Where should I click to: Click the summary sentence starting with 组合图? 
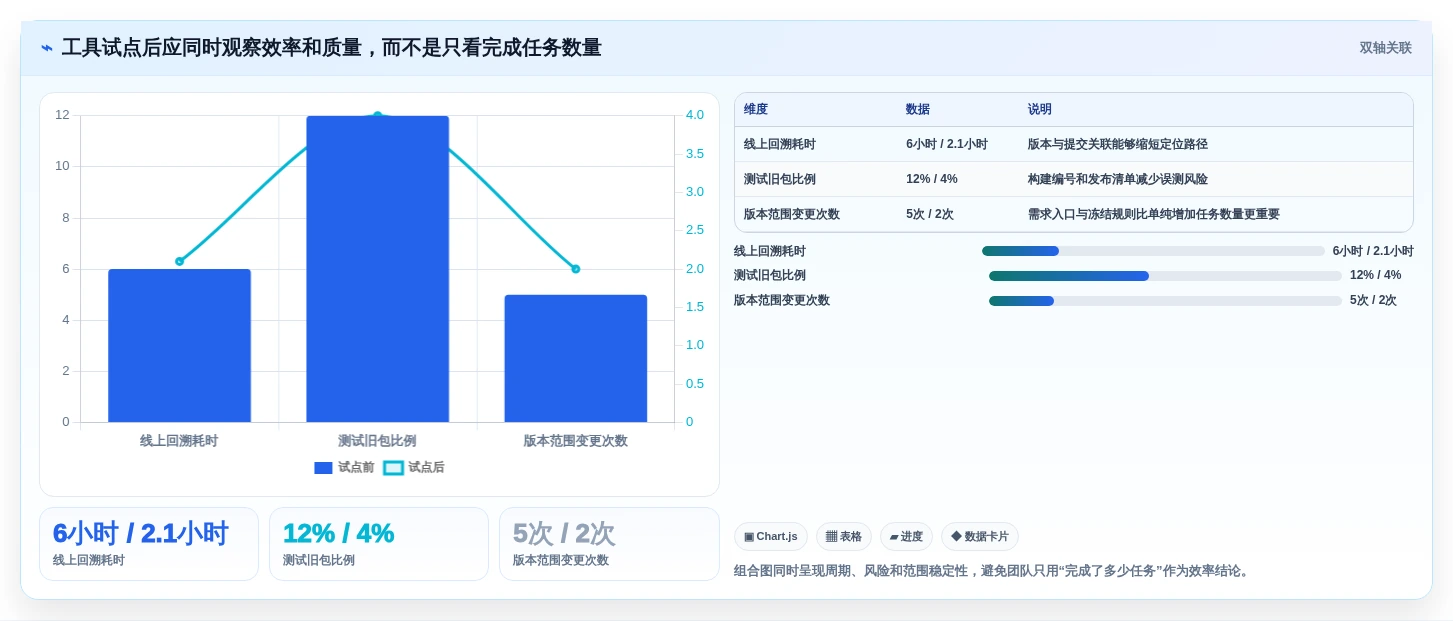coord(993,571)
